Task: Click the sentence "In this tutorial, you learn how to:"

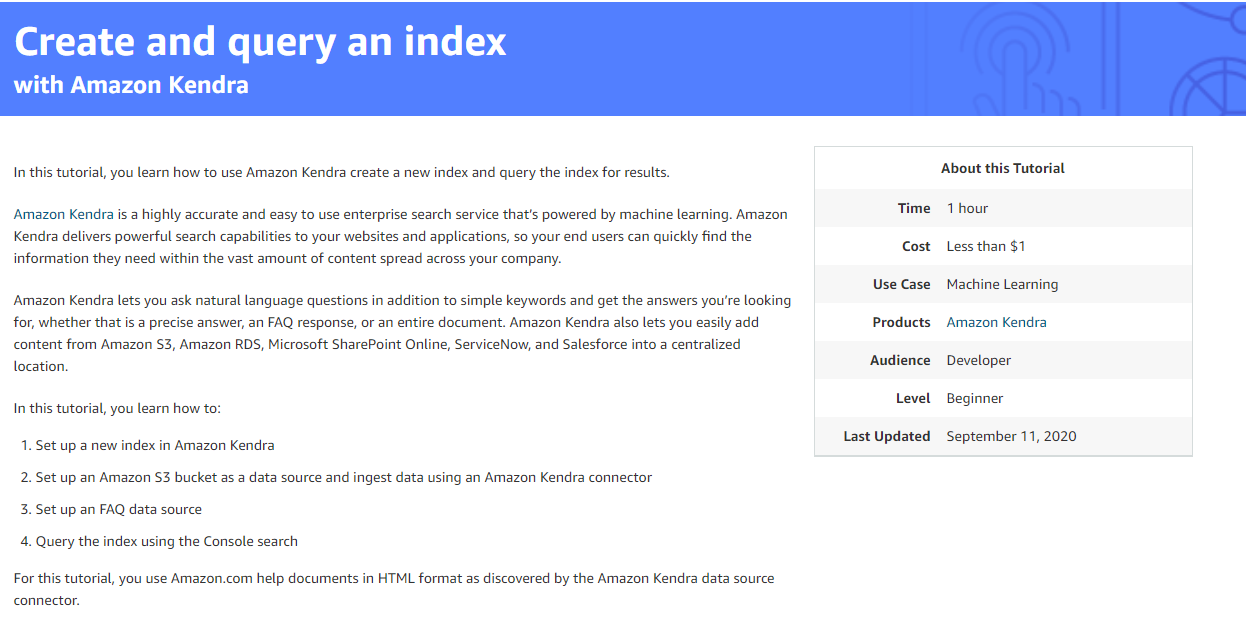Action: pyautogui.click(x=117, y=408)
